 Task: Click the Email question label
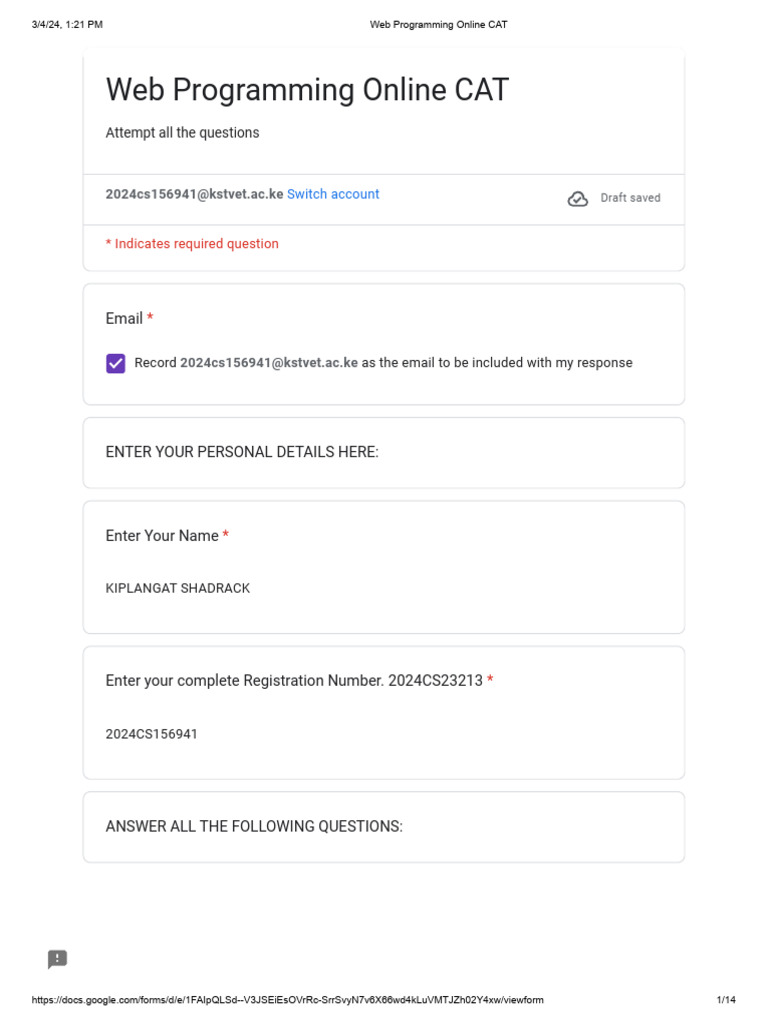click(124, 318)
